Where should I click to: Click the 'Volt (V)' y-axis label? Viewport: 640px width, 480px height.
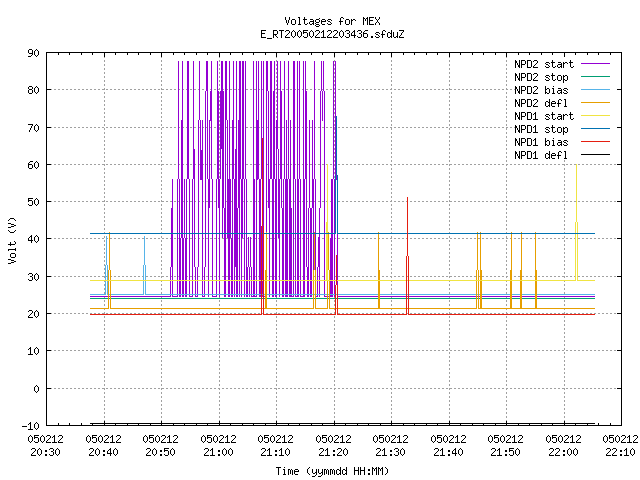pyautogui.click(x=12, y=240)
